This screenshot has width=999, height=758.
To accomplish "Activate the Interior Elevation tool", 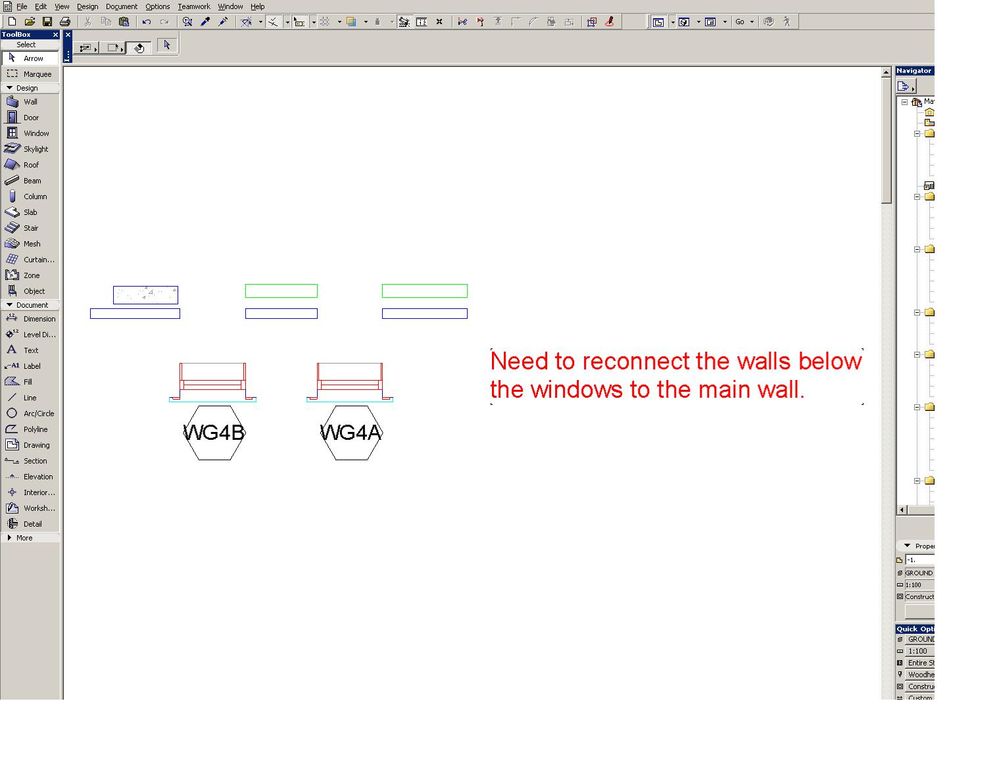I will (x=30, y=492).
